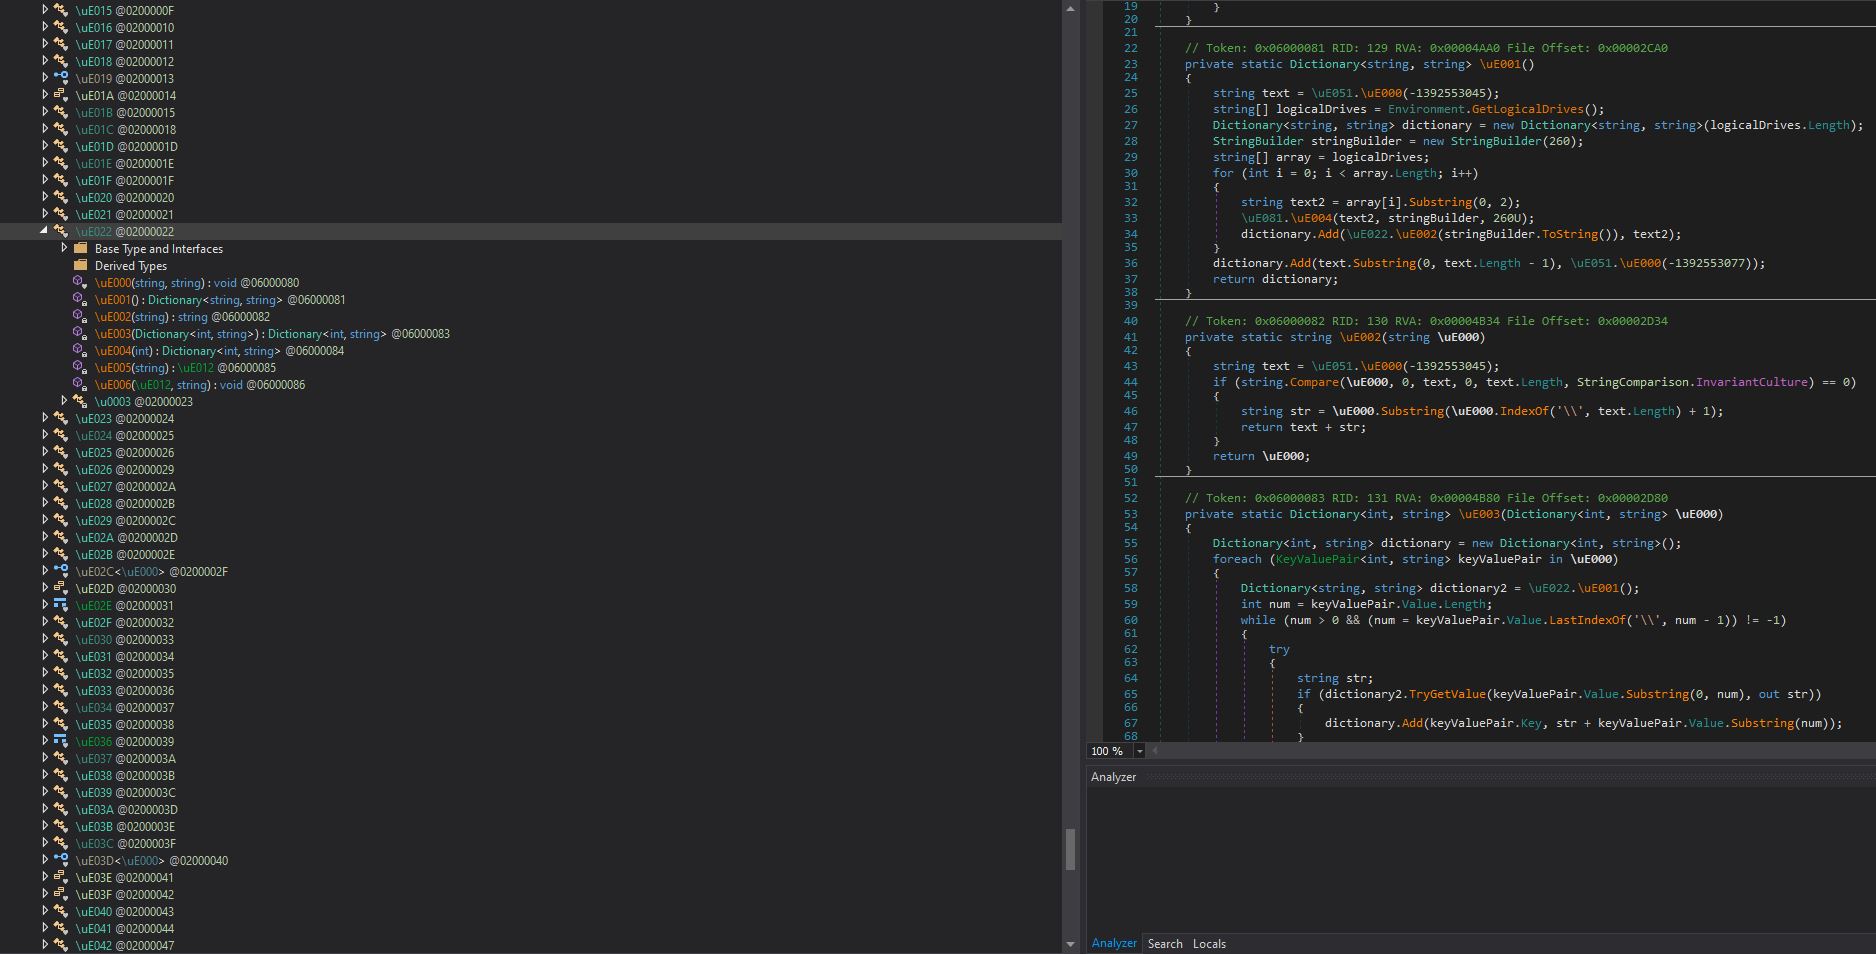Click the interface icon beside \uE019 @02000013
Image resolution: width=1876 pixels, height=954 pixels.
pyautogui.click(x=61, y=79)
